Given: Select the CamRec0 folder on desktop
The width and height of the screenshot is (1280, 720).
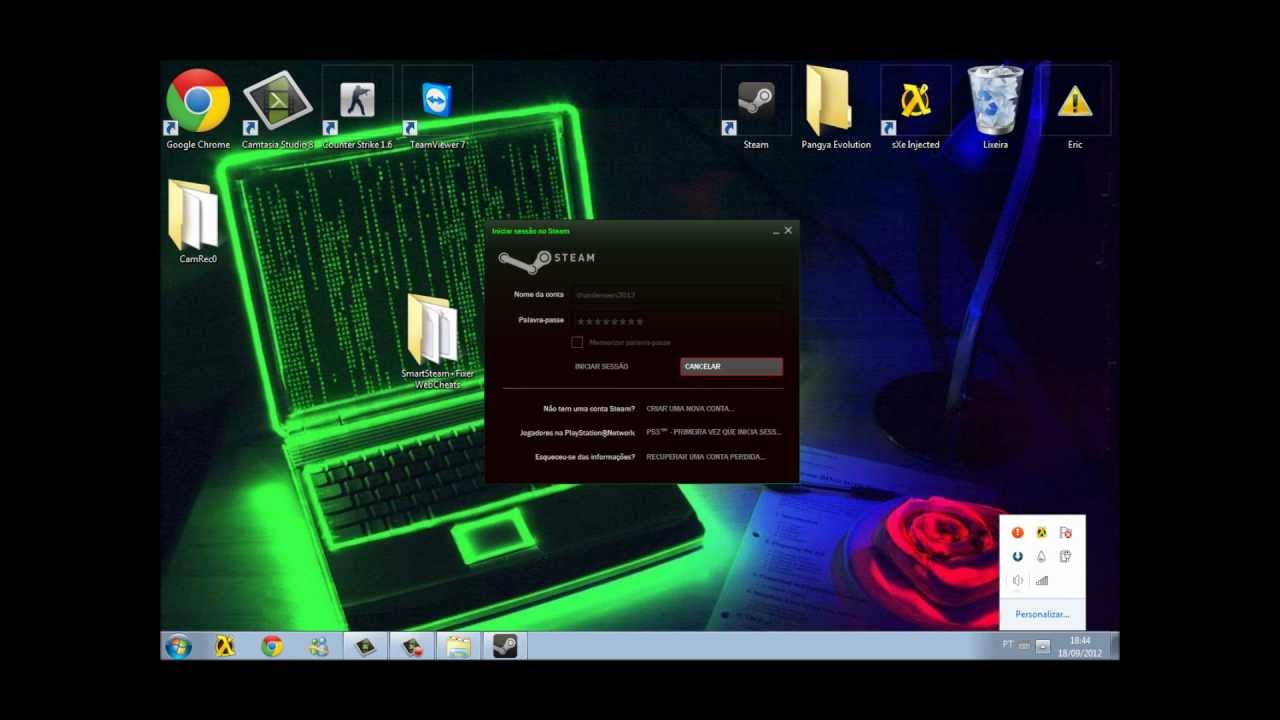Looking at the screenshot, I should pyautogui.click(x=197, y=222).
